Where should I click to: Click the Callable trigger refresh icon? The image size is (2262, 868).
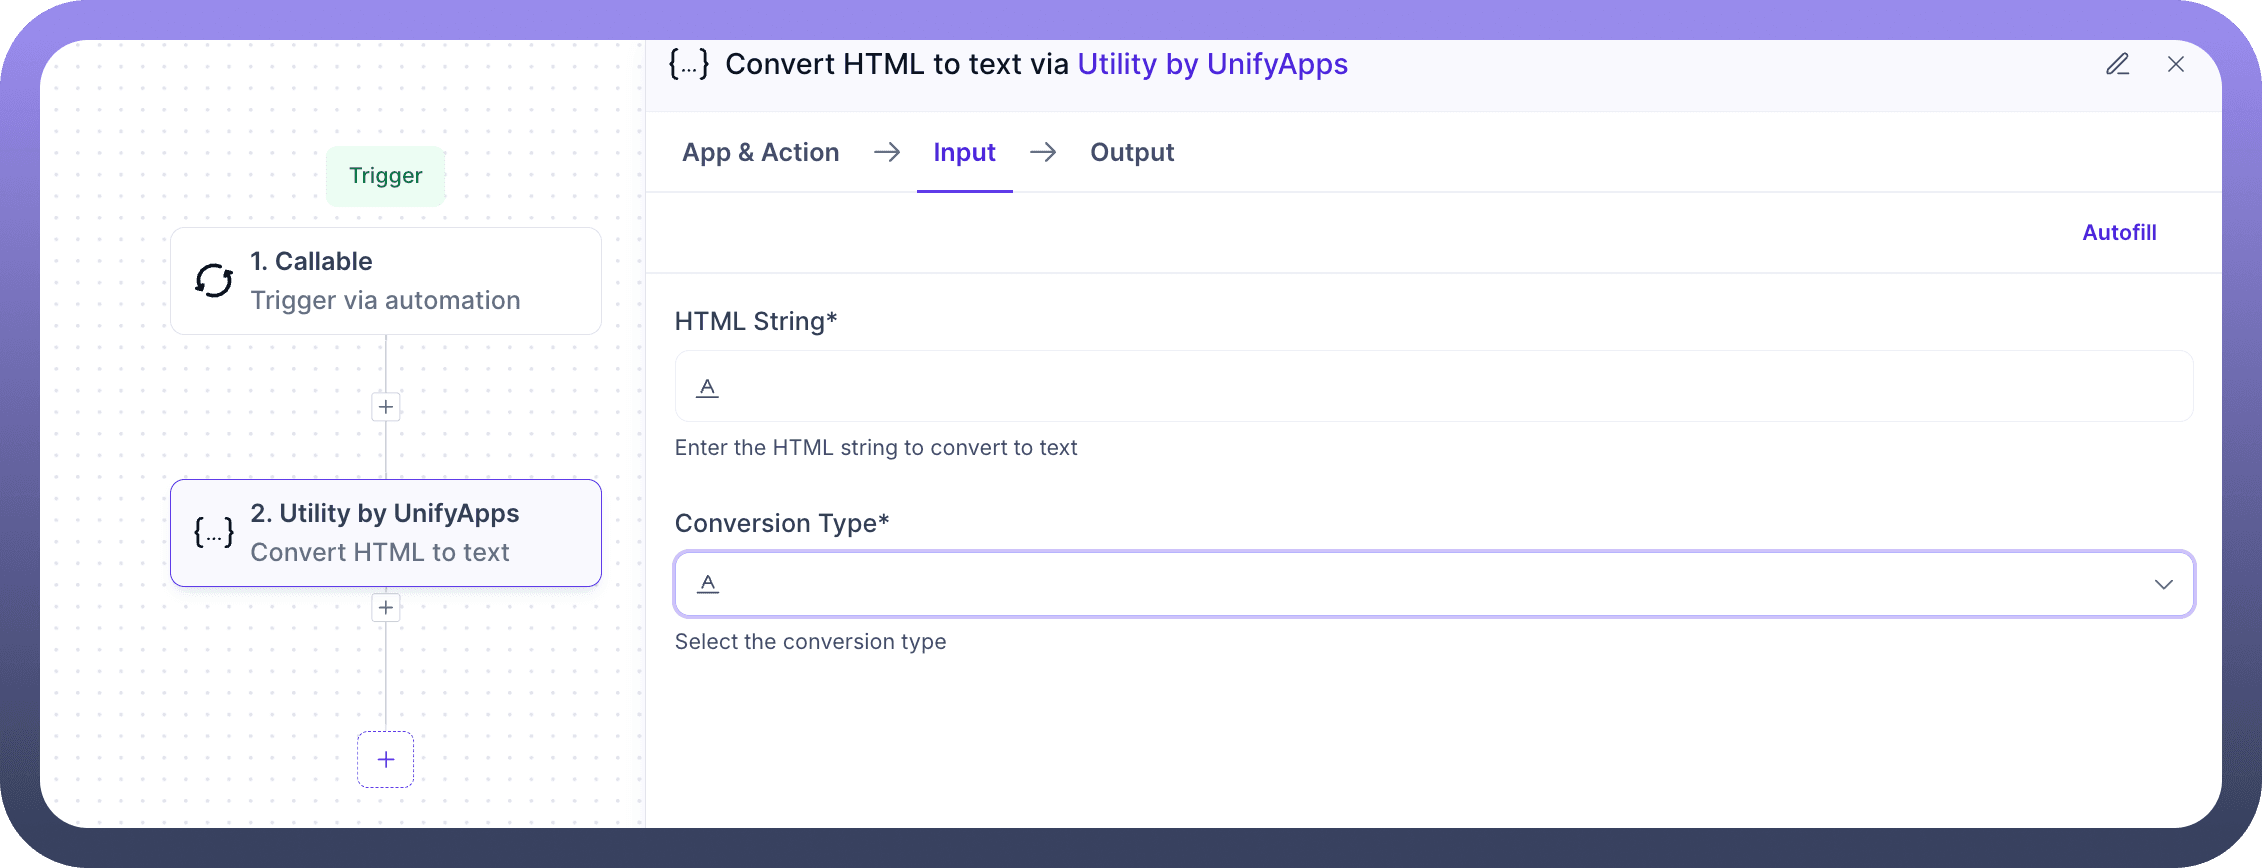click(x=214, y=281)
